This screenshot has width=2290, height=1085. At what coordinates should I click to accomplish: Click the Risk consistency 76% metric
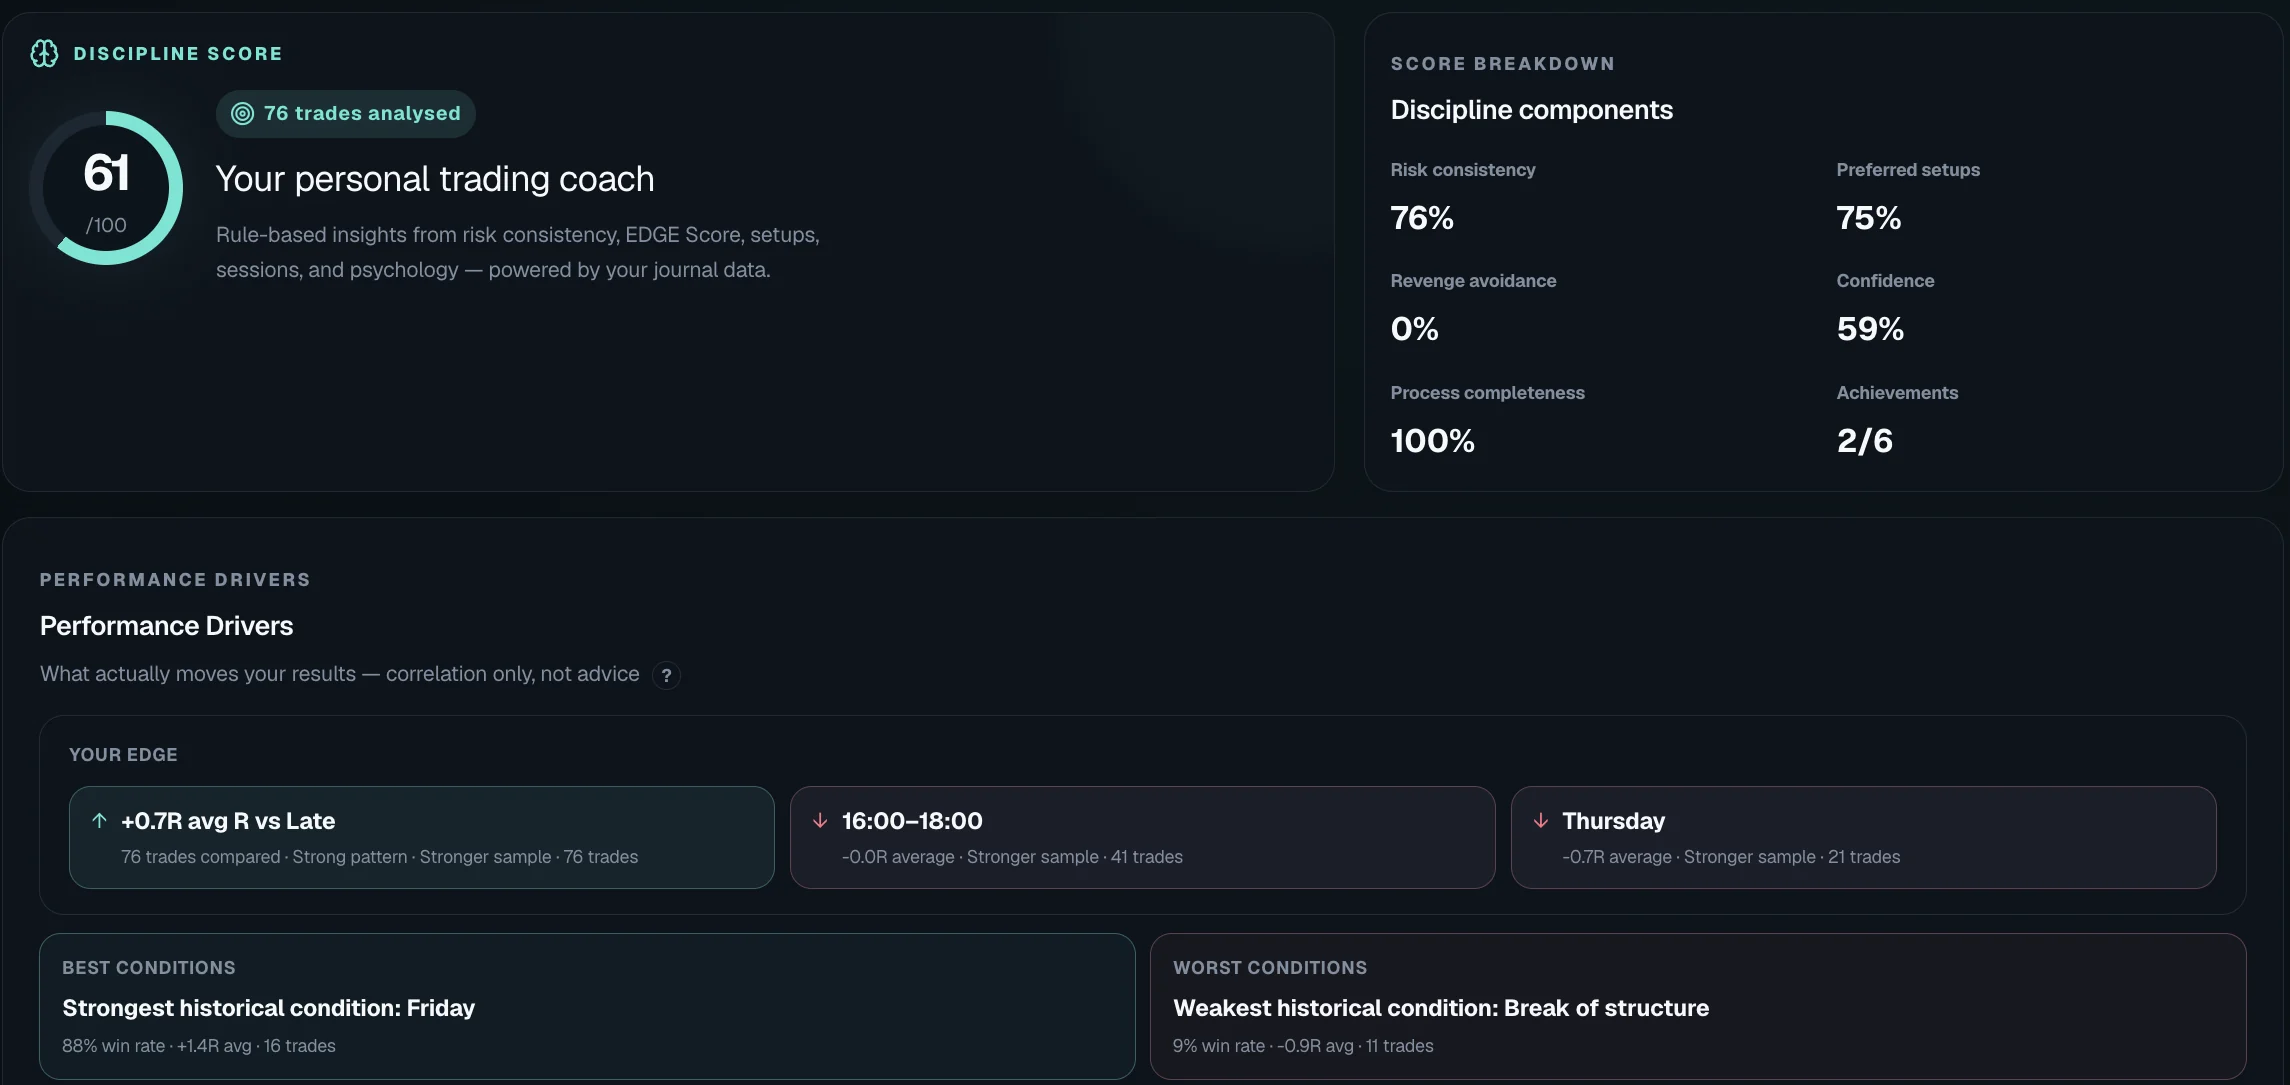(x=1463, y=196)
